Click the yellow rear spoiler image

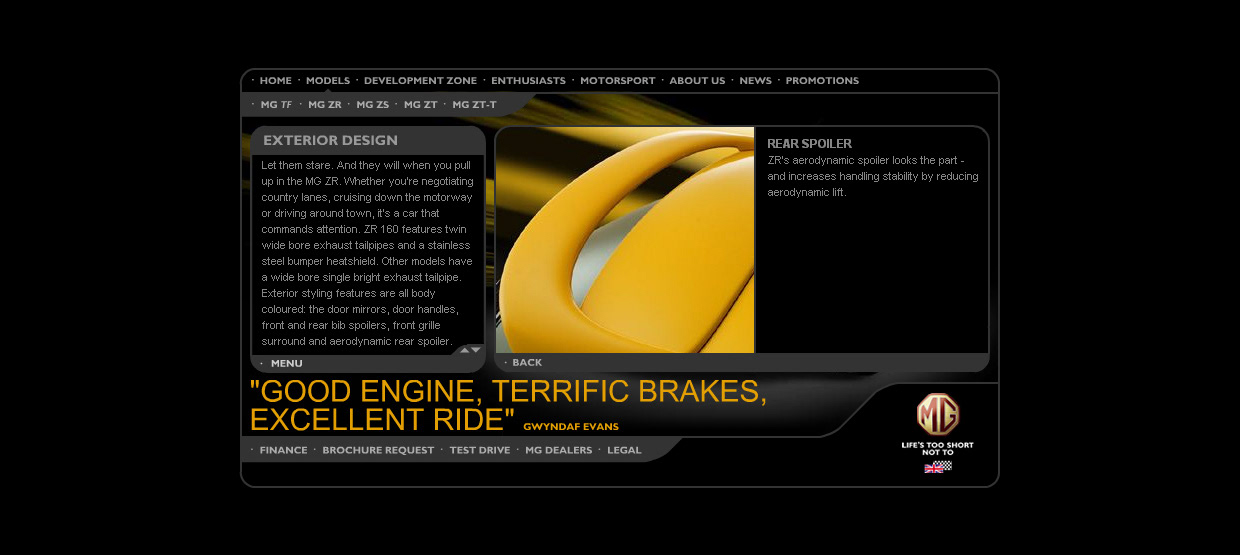(x=625, y=240)
